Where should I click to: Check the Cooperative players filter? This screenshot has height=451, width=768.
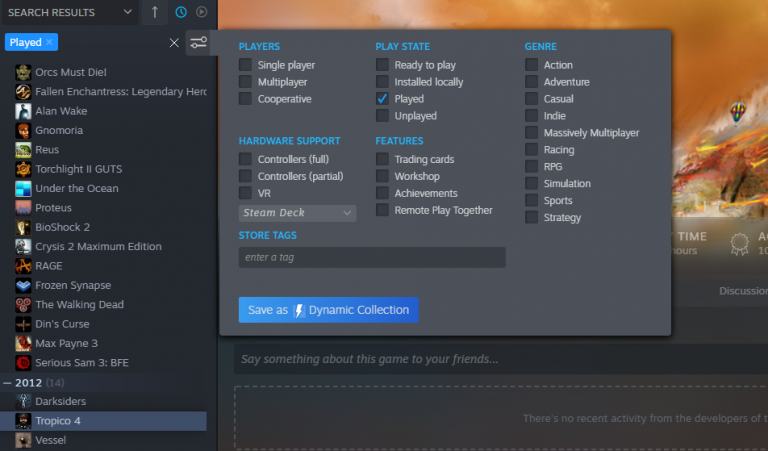[x=245, y=98]
